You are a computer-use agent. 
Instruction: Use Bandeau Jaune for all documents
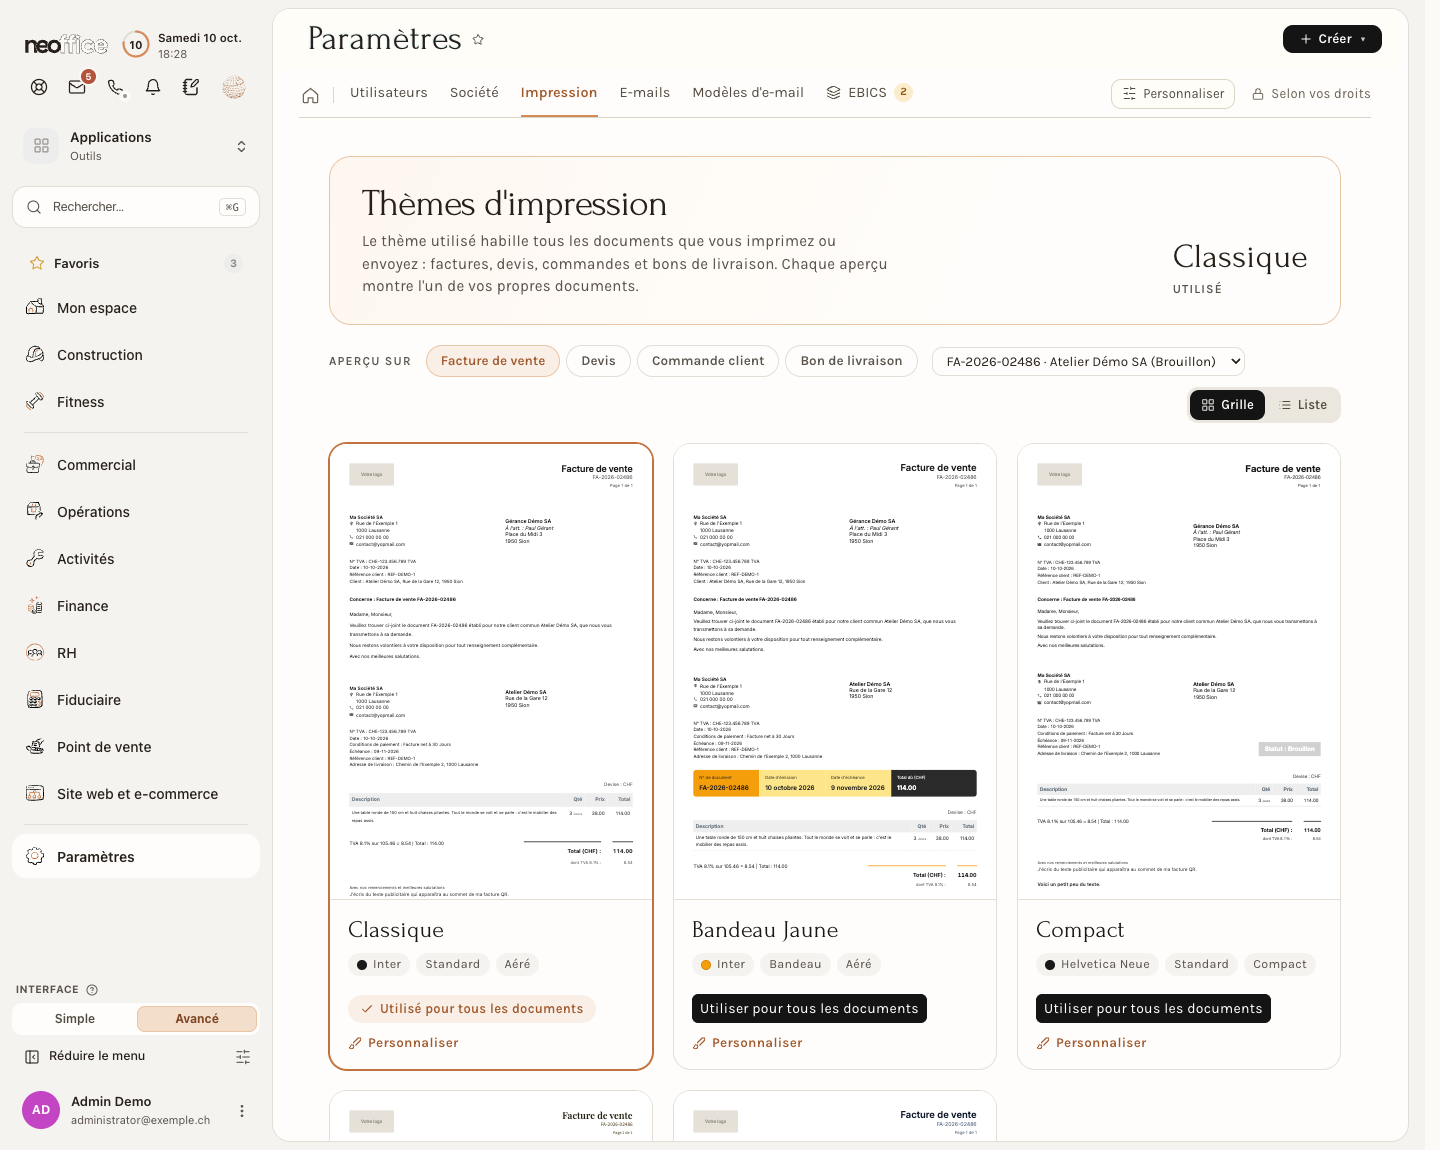[809, 1009]
